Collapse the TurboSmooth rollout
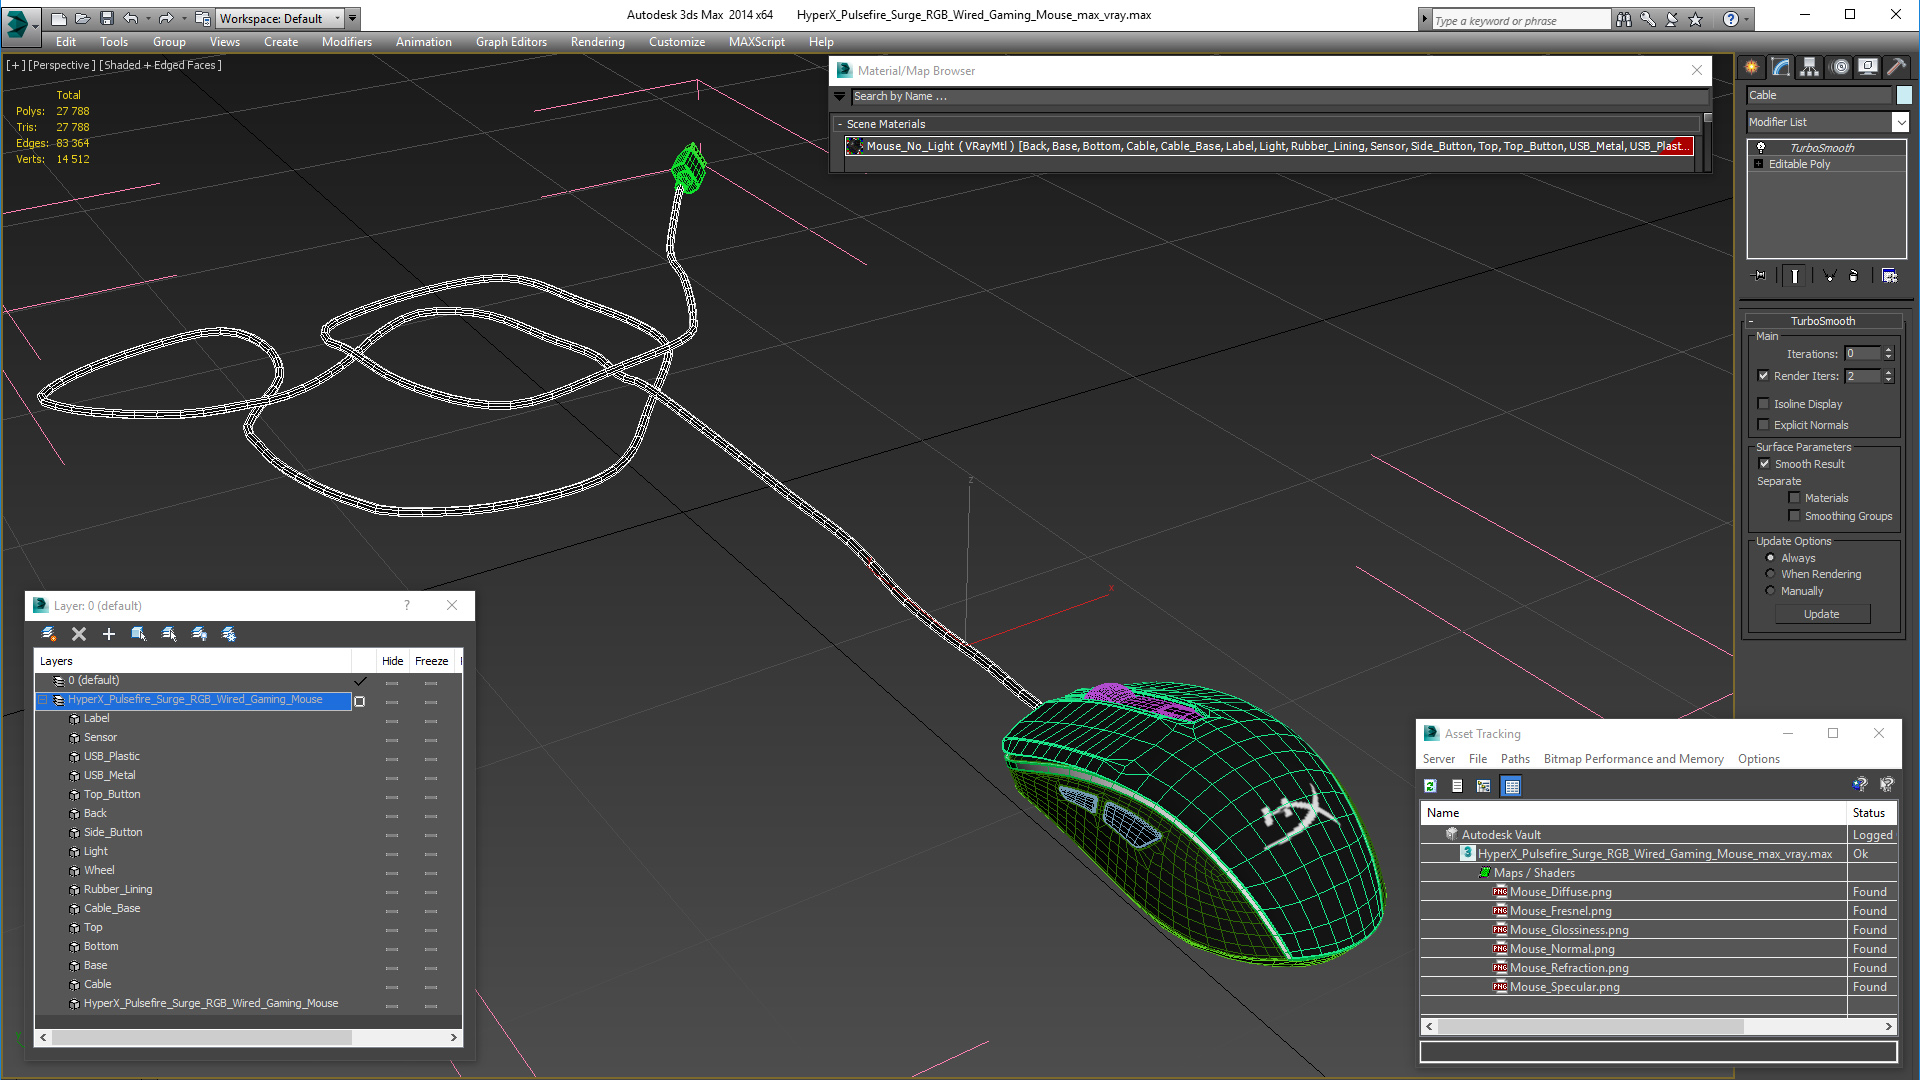The height and width of the screenshot is (1080, 1920). point(1751,321)
